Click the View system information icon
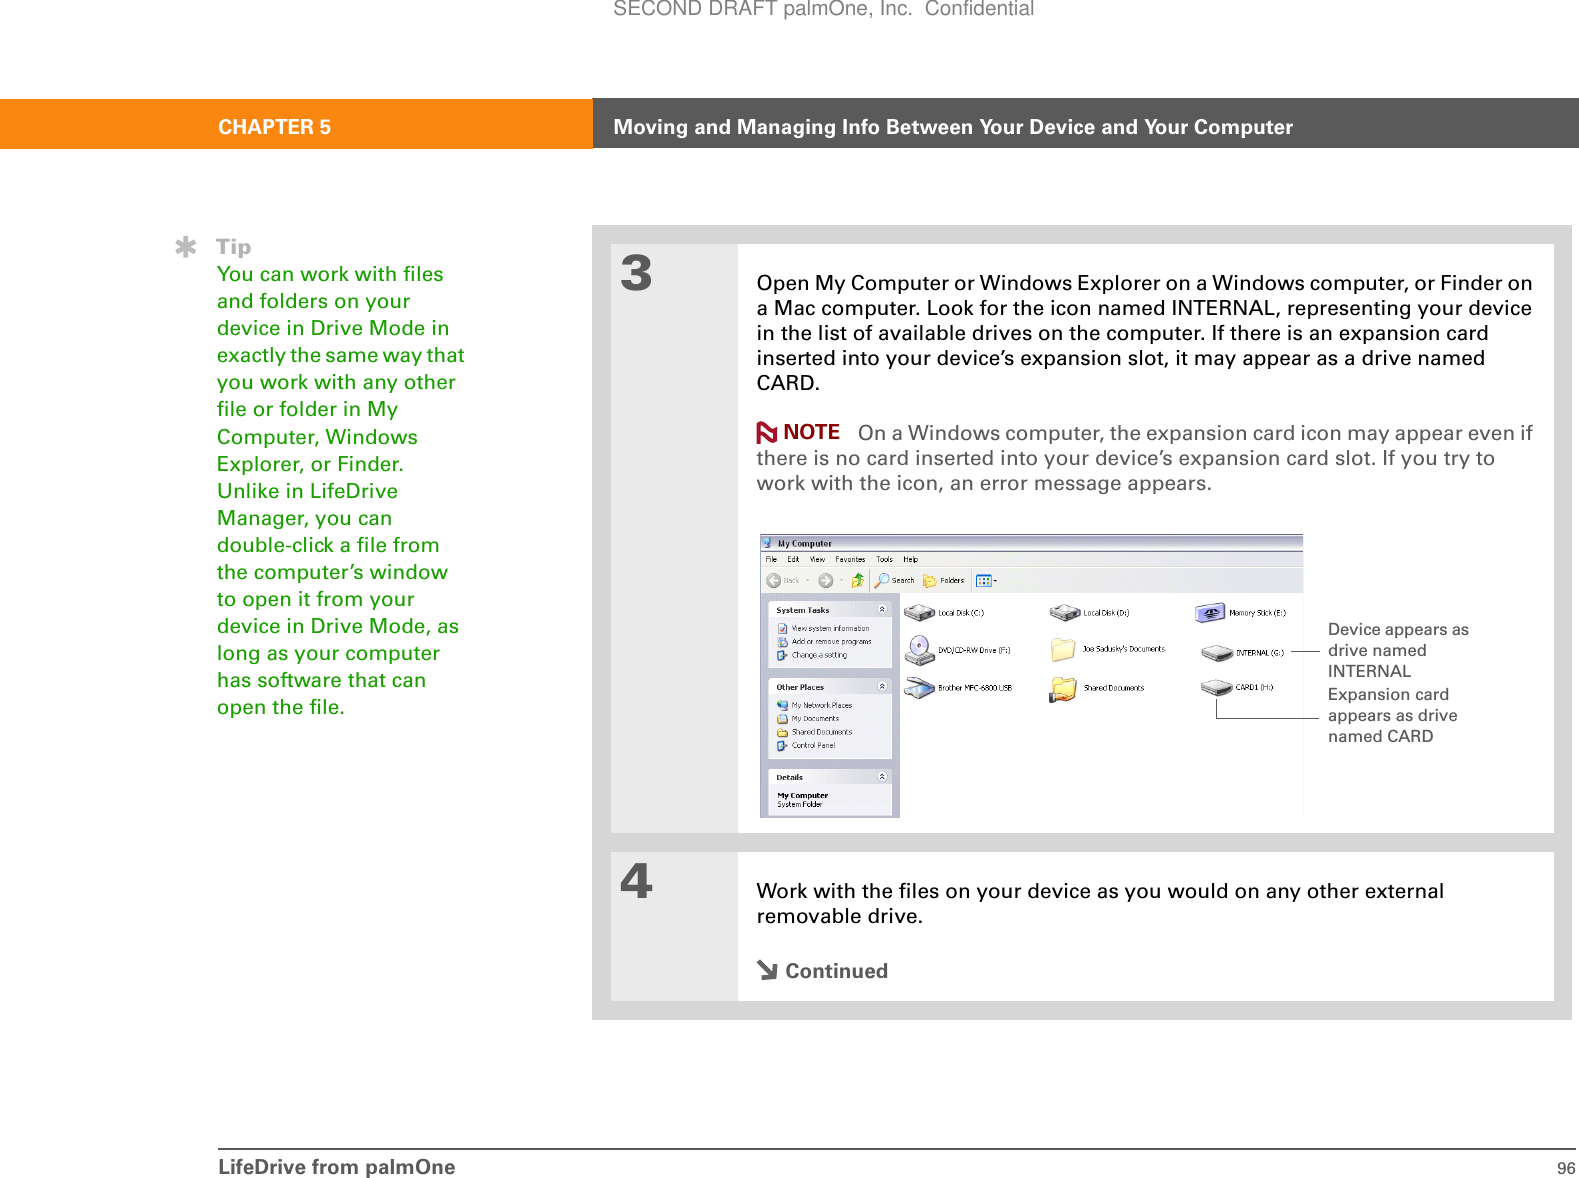This screenshot has height=1178, width=1579. point(783,629)
